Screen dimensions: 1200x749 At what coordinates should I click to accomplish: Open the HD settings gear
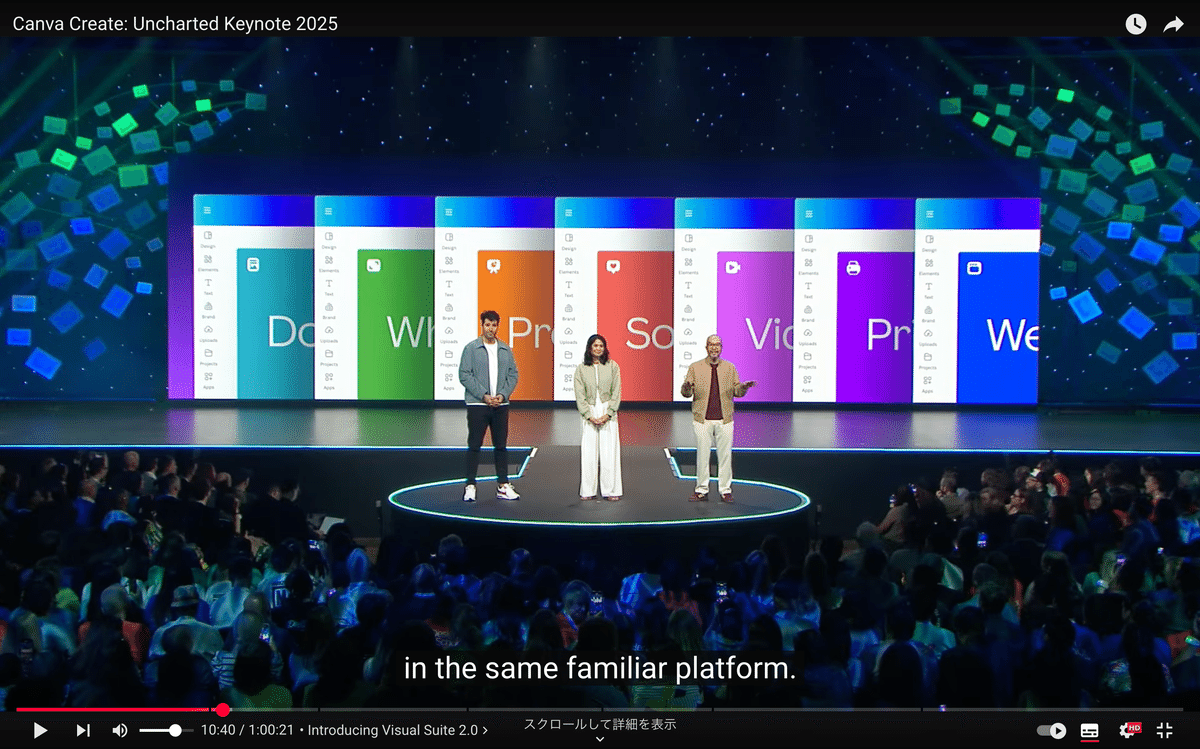point(1129,730)
